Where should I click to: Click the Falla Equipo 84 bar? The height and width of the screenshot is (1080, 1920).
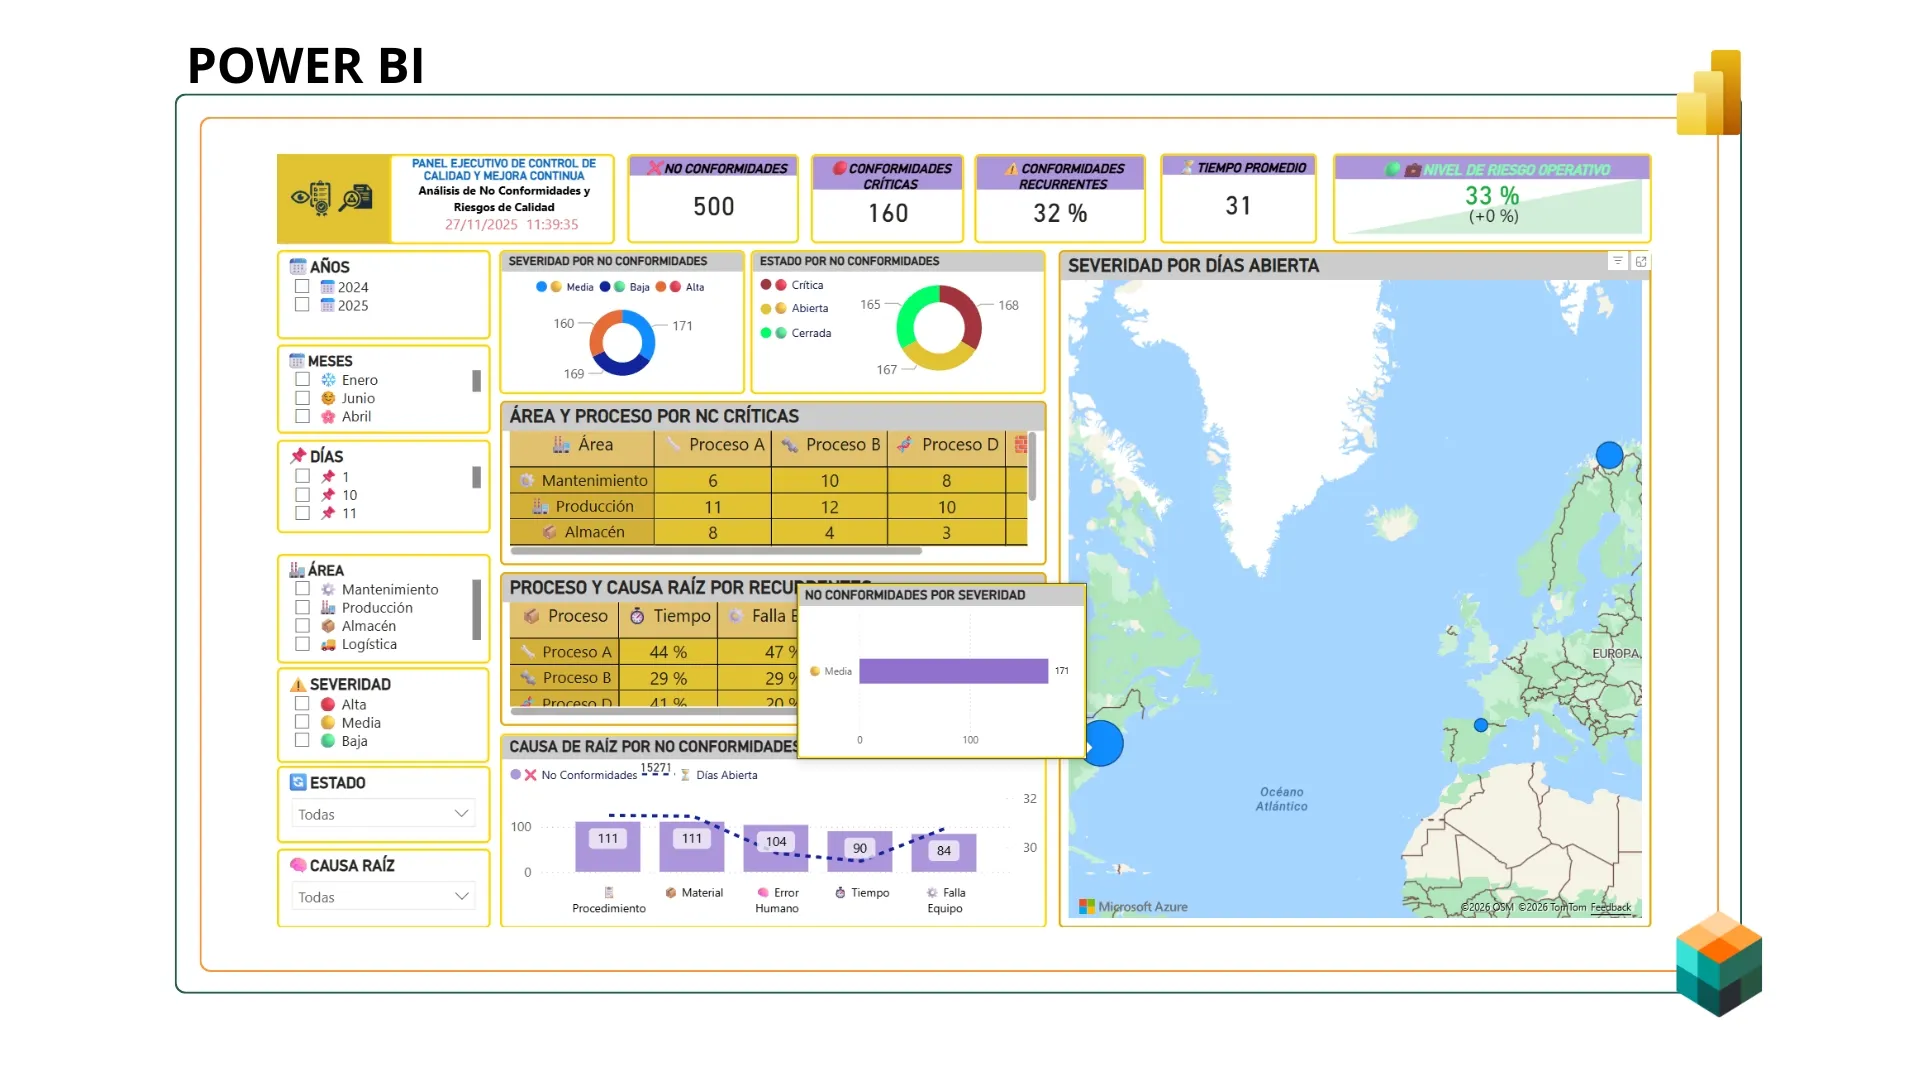pyautogui.click(x=944, y=853)
